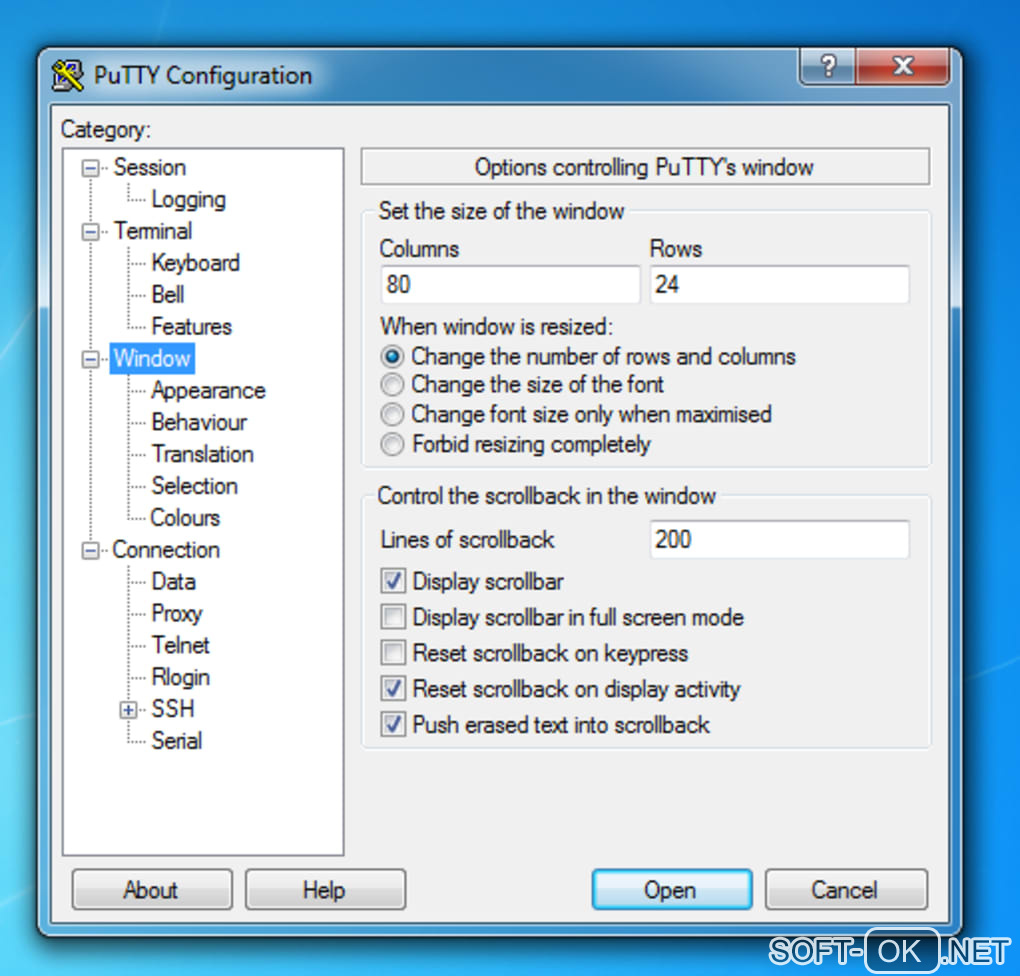Open the Behaviour category
The width and height of the screenshot is (1020, 976).
pos(199,422)
